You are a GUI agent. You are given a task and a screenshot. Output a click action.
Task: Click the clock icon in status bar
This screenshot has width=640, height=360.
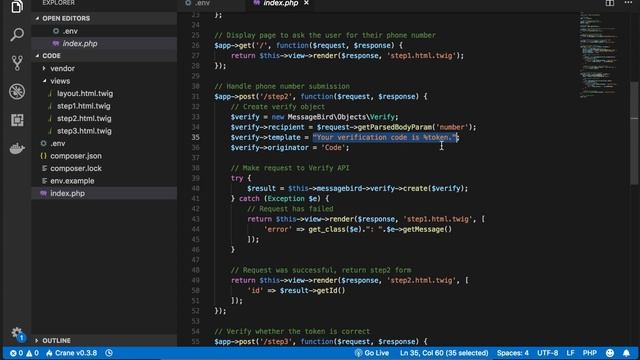109,353
